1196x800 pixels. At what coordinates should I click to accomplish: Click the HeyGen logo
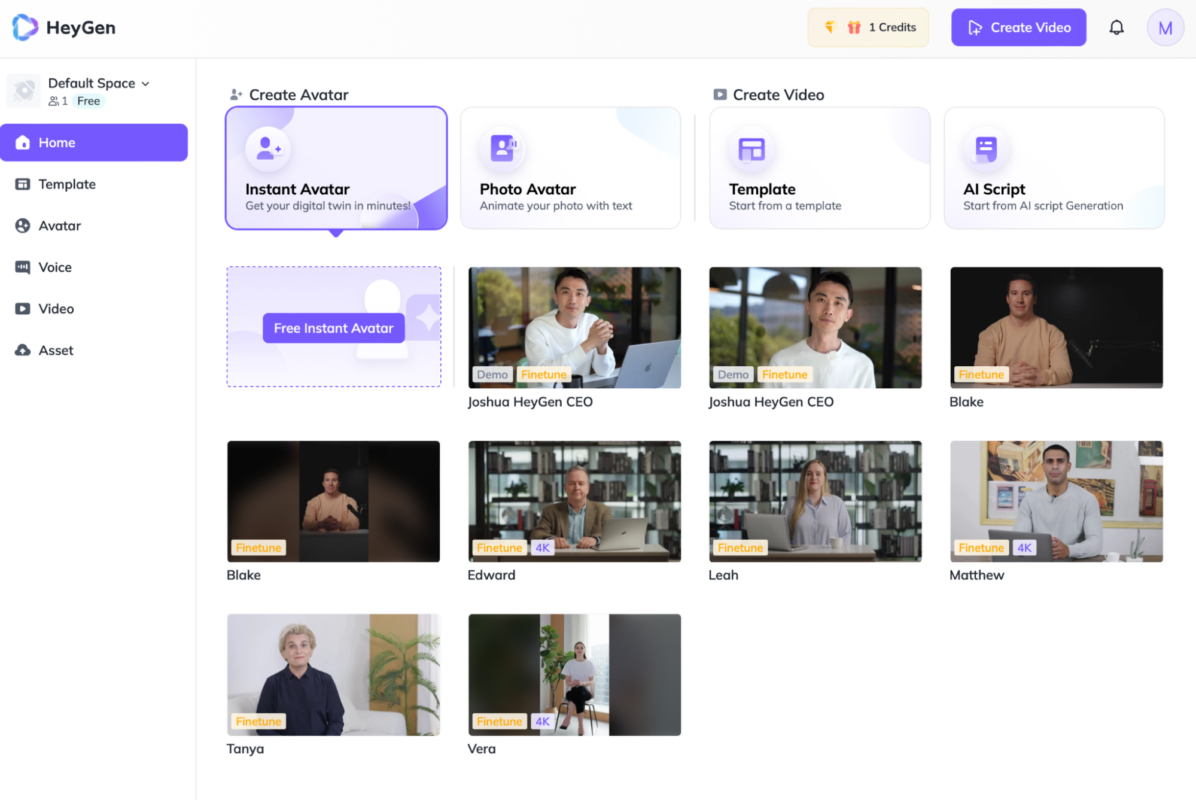64,28
